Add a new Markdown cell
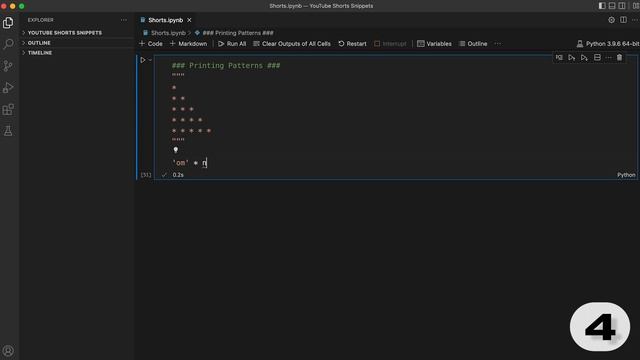The height and width of the screenshot is (360, 640). [x=188, y=44]
